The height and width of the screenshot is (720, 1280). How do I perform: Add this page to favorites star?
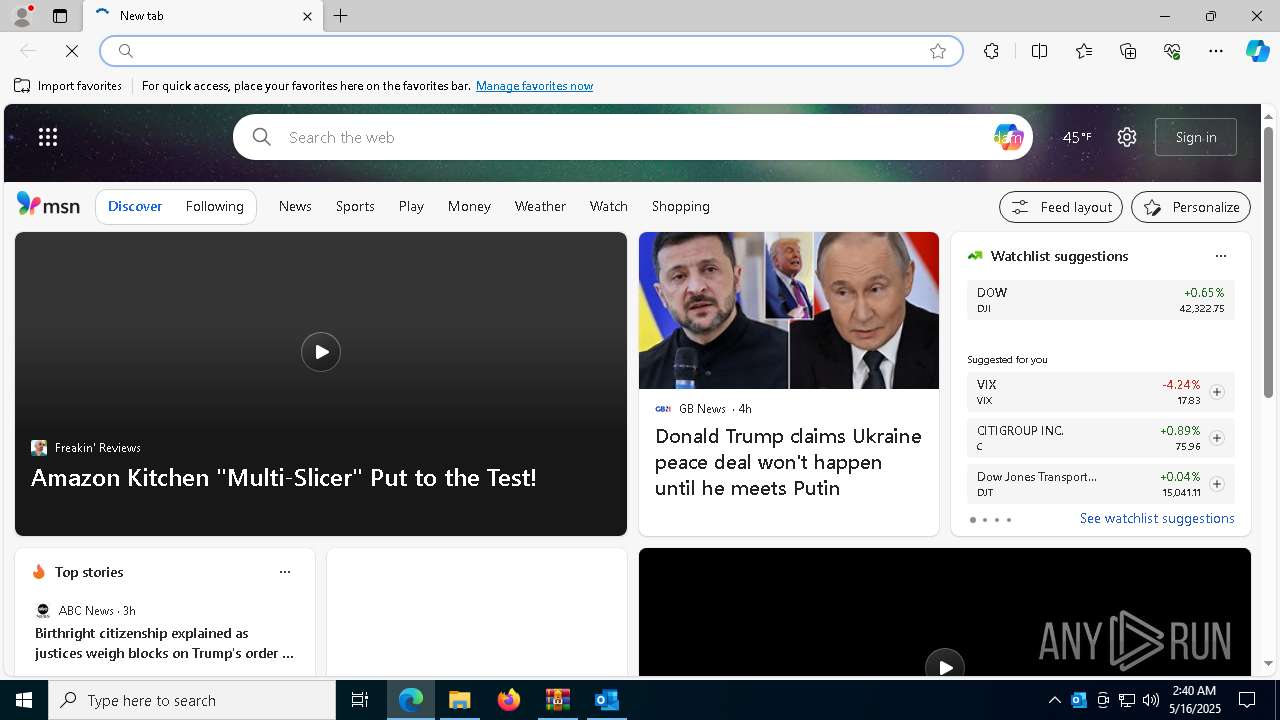pyautogui.click(x=938, y=51)
